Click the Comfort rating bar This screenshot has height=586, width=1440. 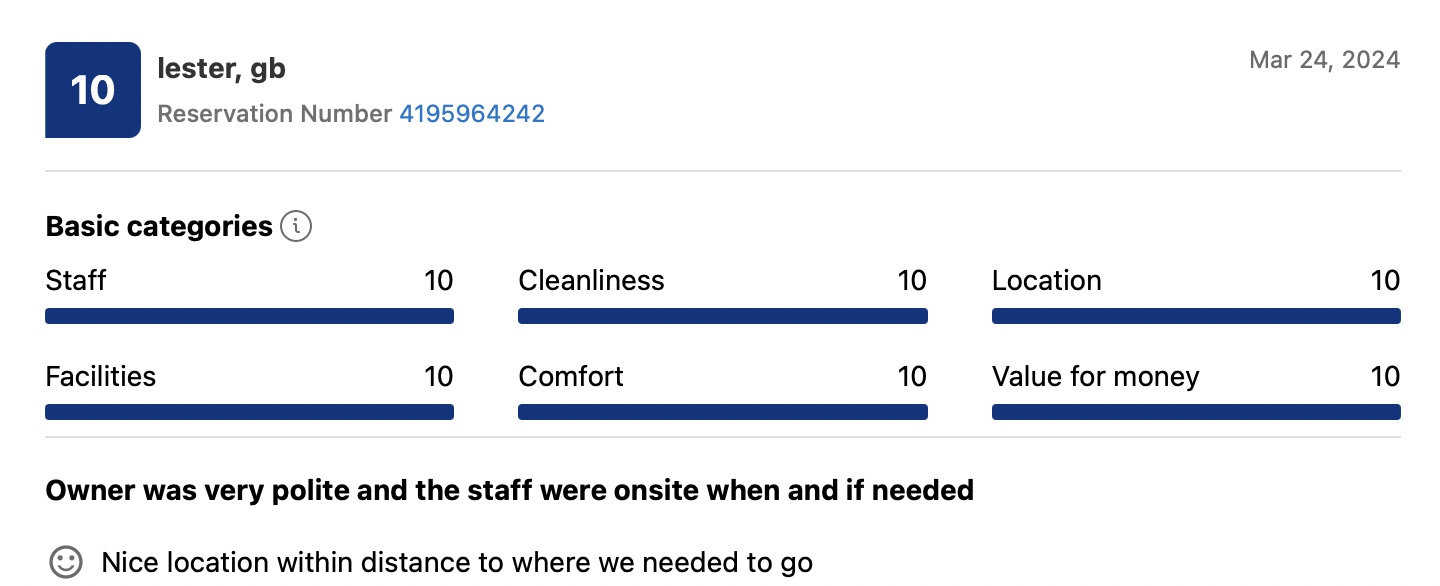723,412
